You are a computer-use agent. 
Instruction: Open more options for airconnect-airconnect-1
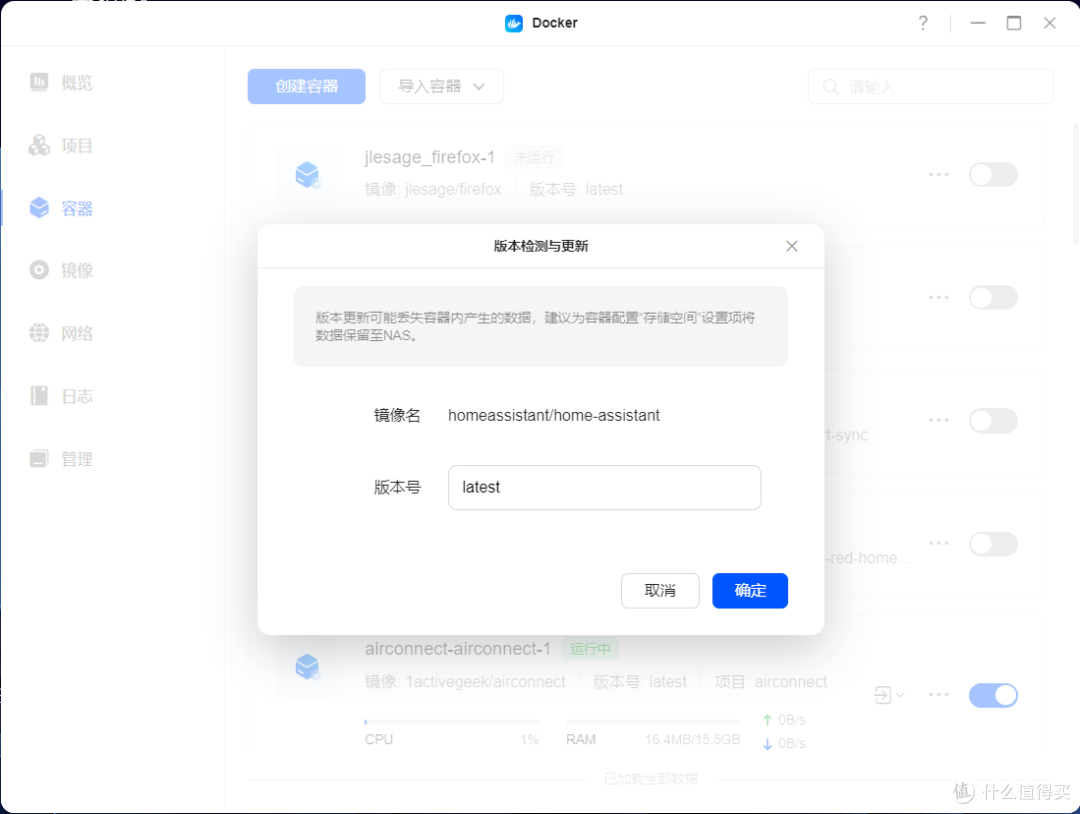[938, 694]
